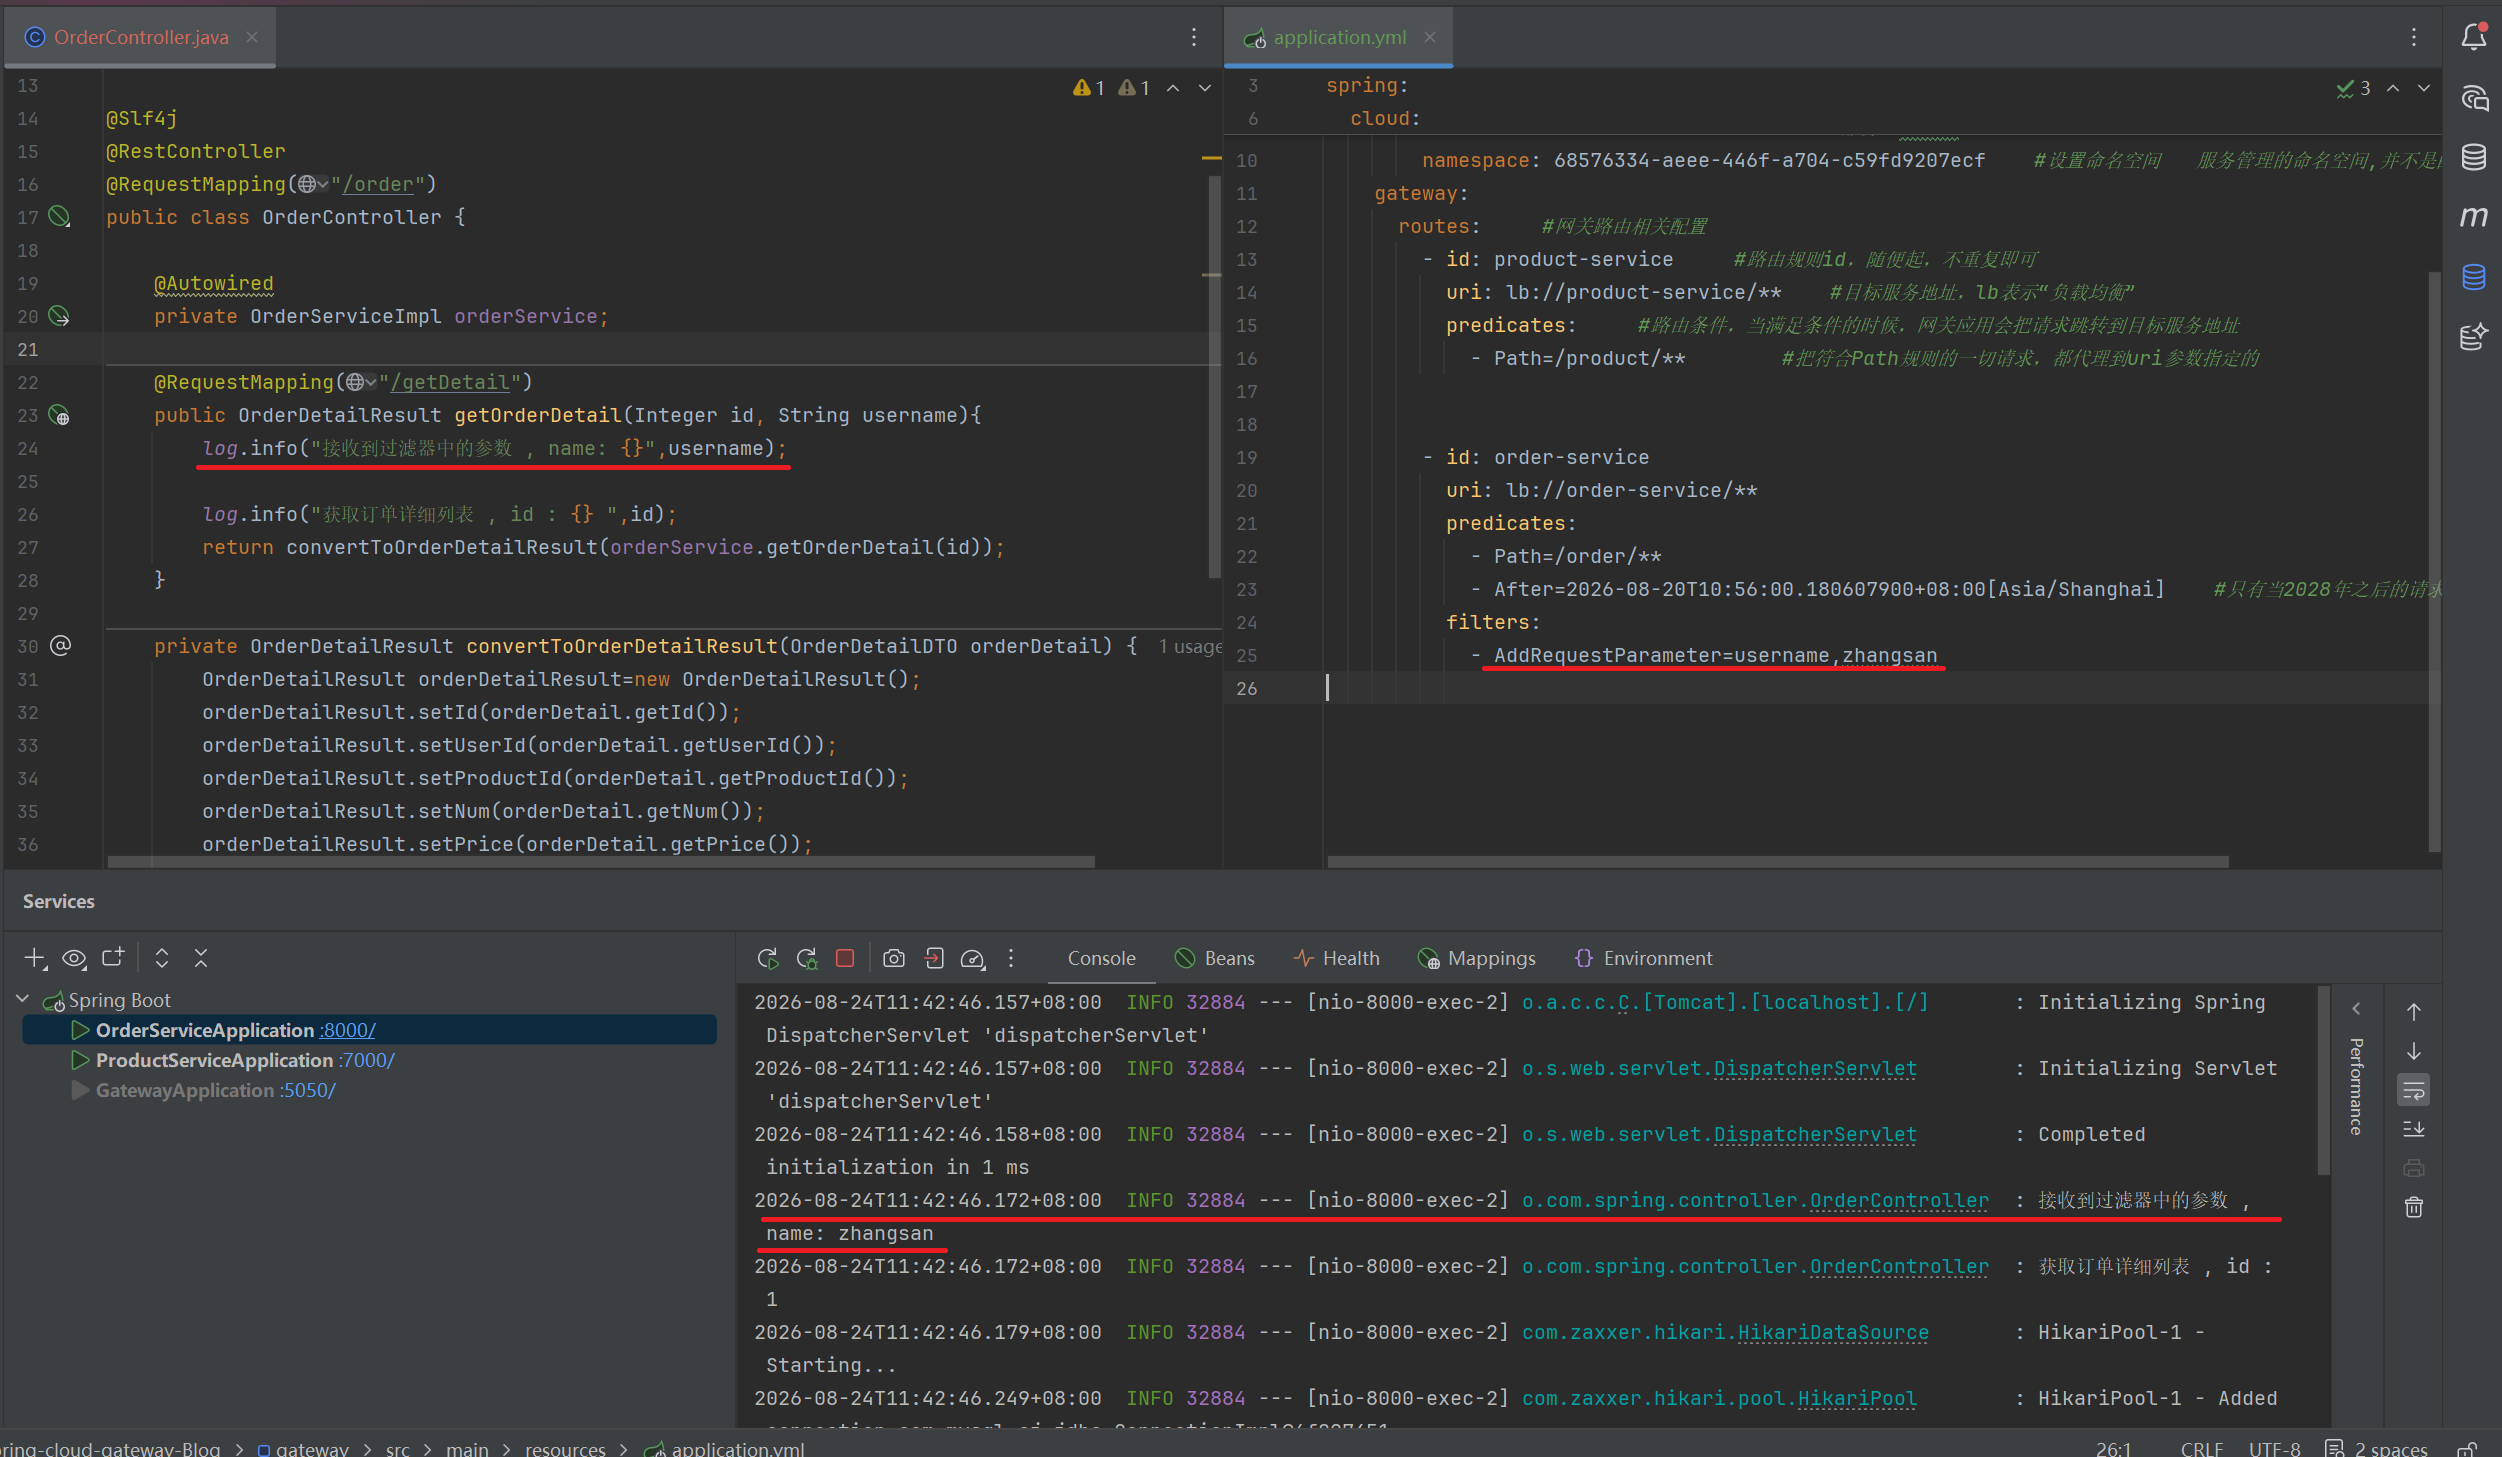This screenshot has height=1457, width=2502.
Task: Open the URL dropdown next to /getDetail mapping
Action: 361,382
